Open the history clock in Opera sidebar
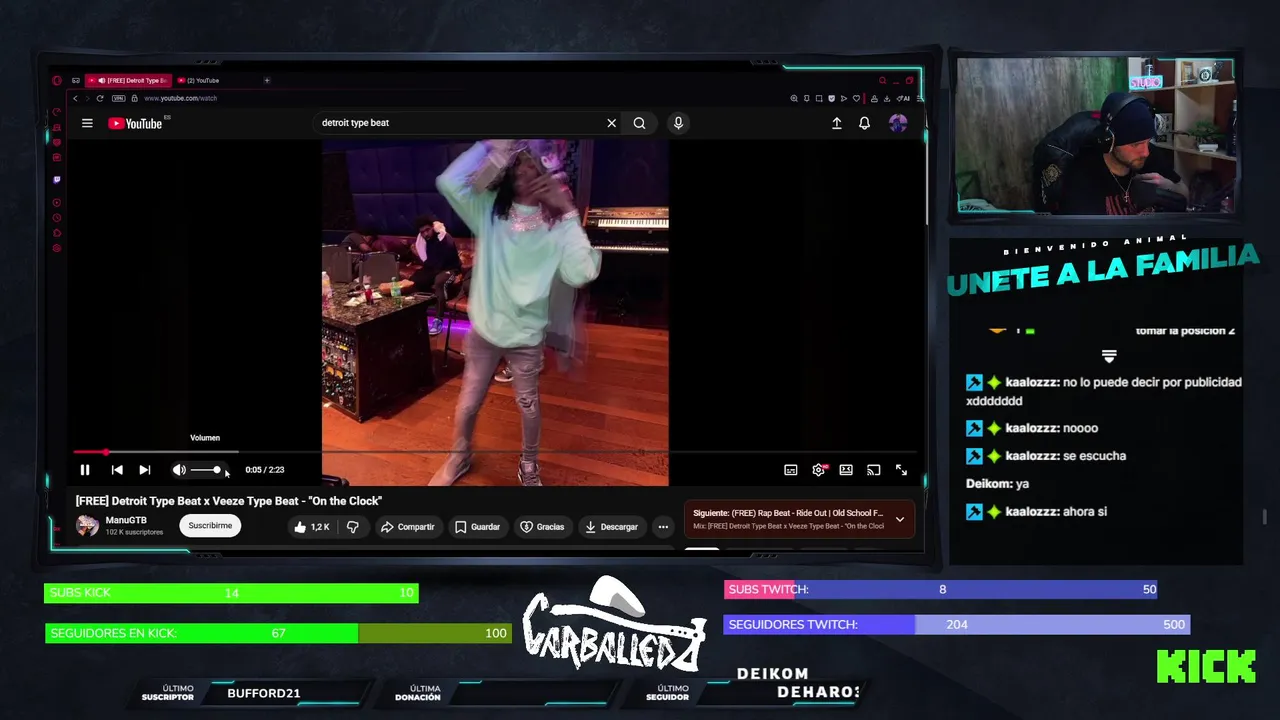Viewport: 1280px width, 720px height. (x=57, y=218)
